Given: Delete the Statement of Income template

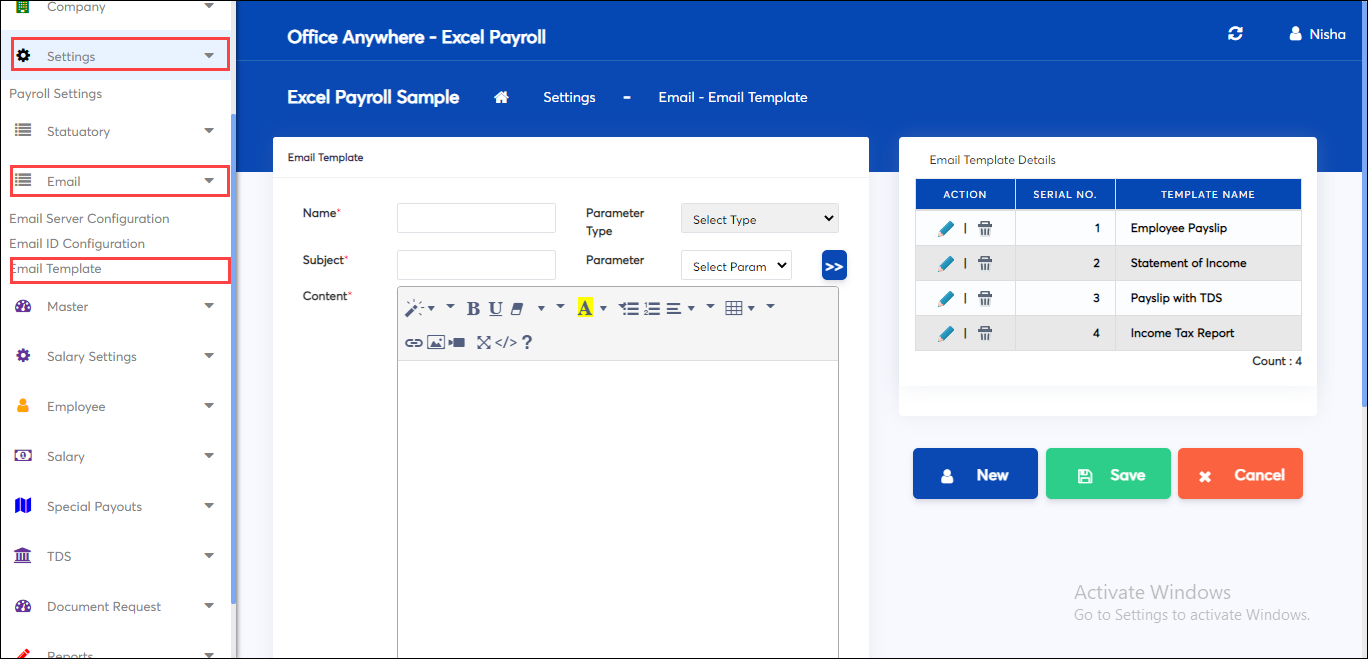Looking at the screenshot, I should coord(985,263).
